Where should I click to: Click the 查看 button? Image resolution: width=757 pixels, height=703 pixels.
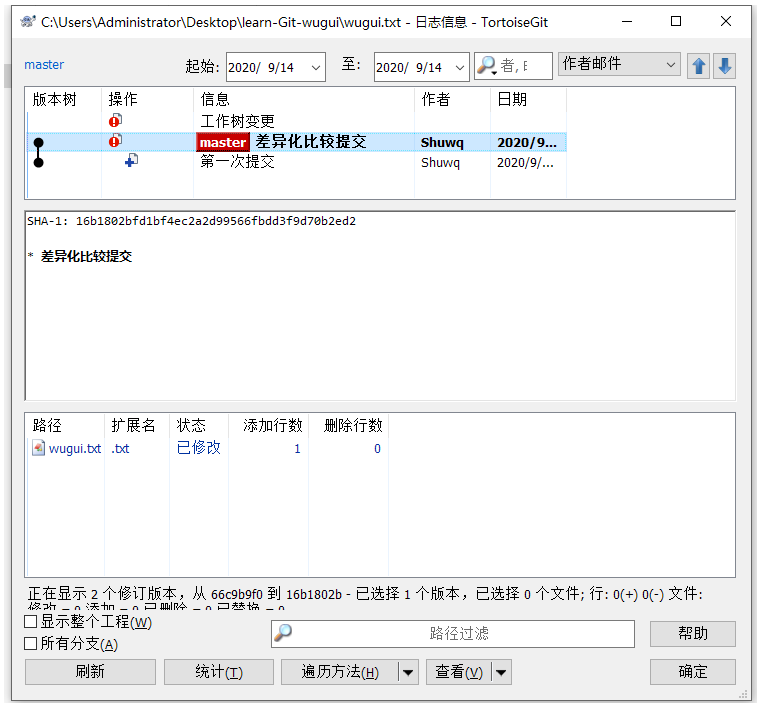point(459,672)
